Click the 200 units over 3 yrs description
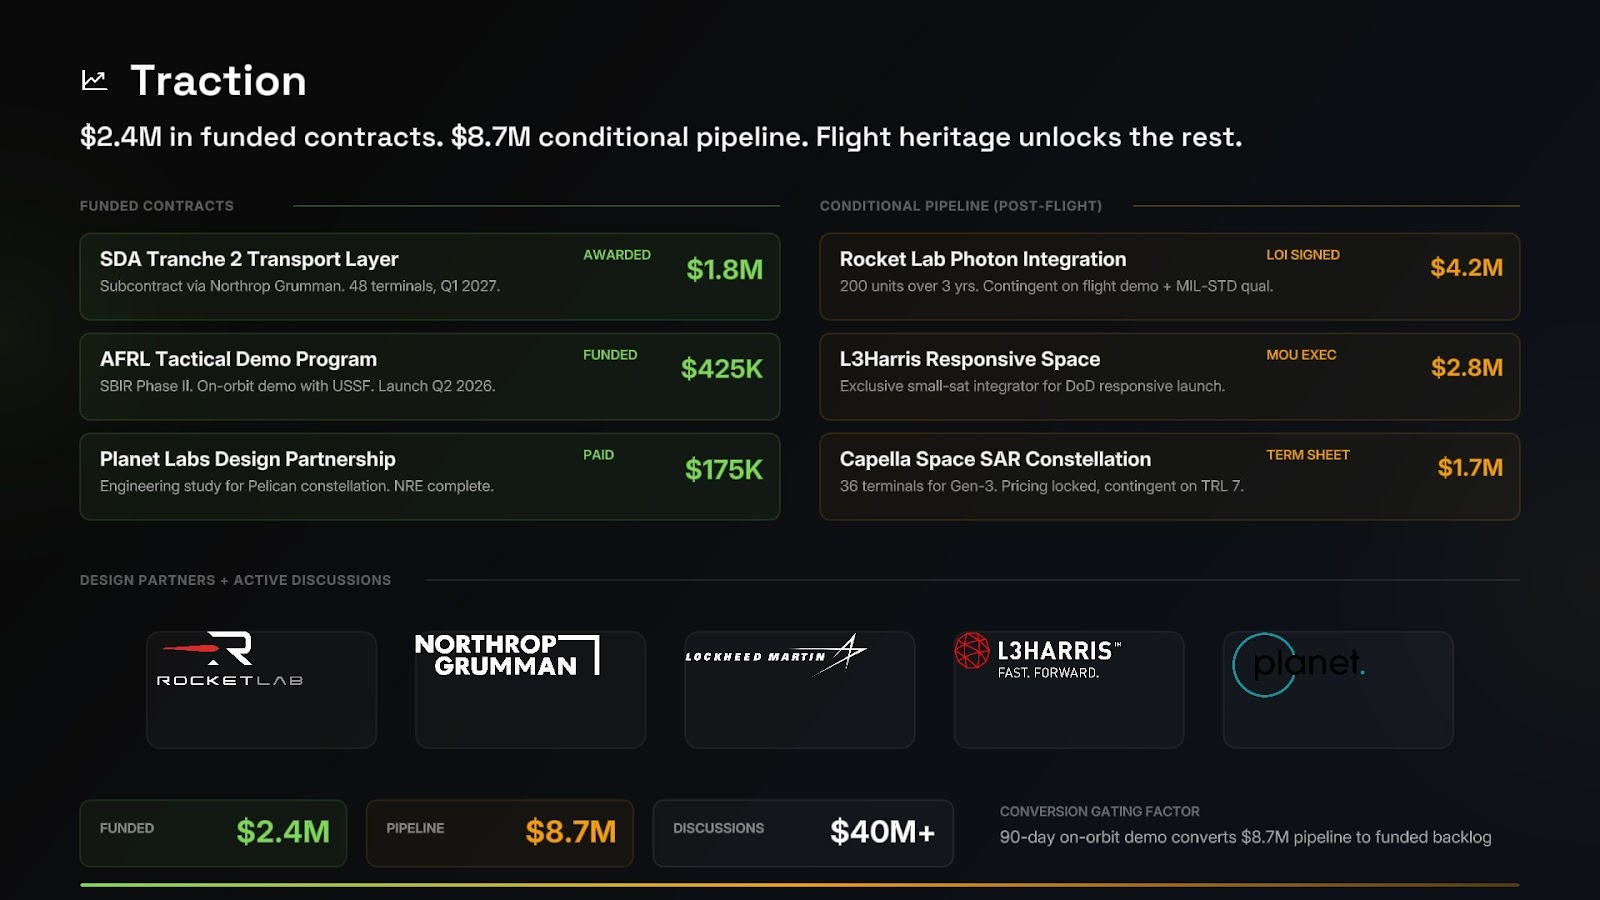This screenshot has height=900, width=1600. tap(1057, 286)
